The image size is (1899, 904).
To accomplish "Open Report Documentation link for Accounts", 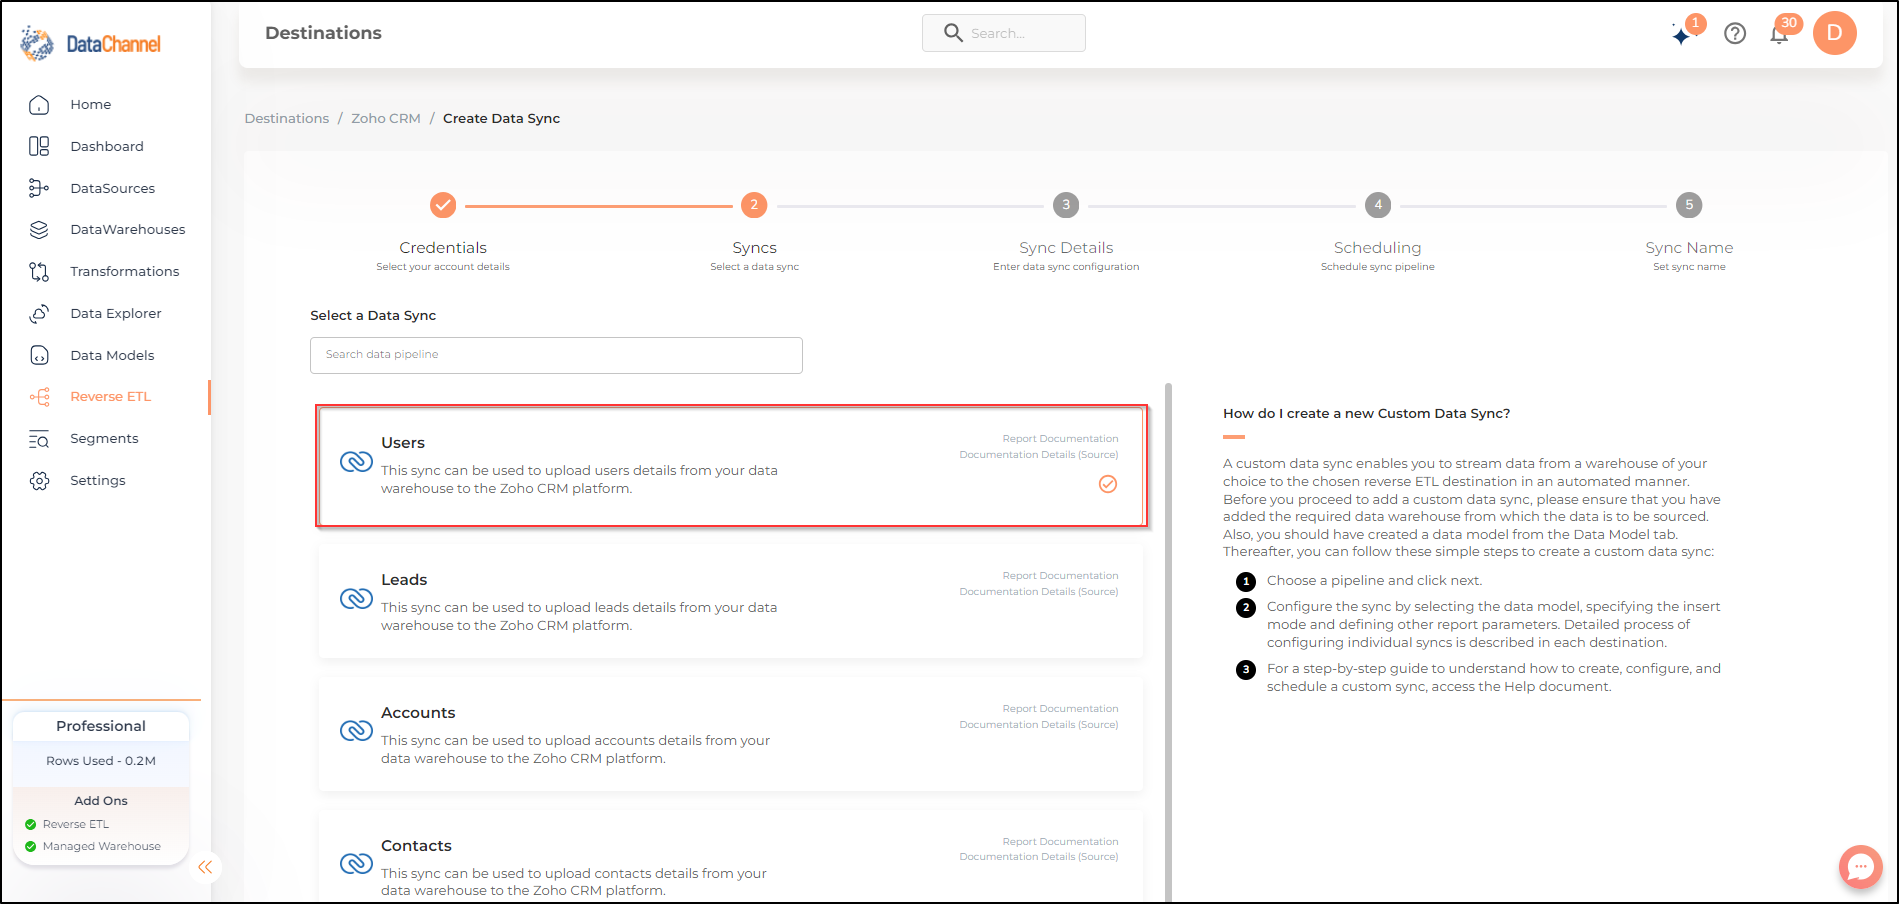I will coord(1060,709).
